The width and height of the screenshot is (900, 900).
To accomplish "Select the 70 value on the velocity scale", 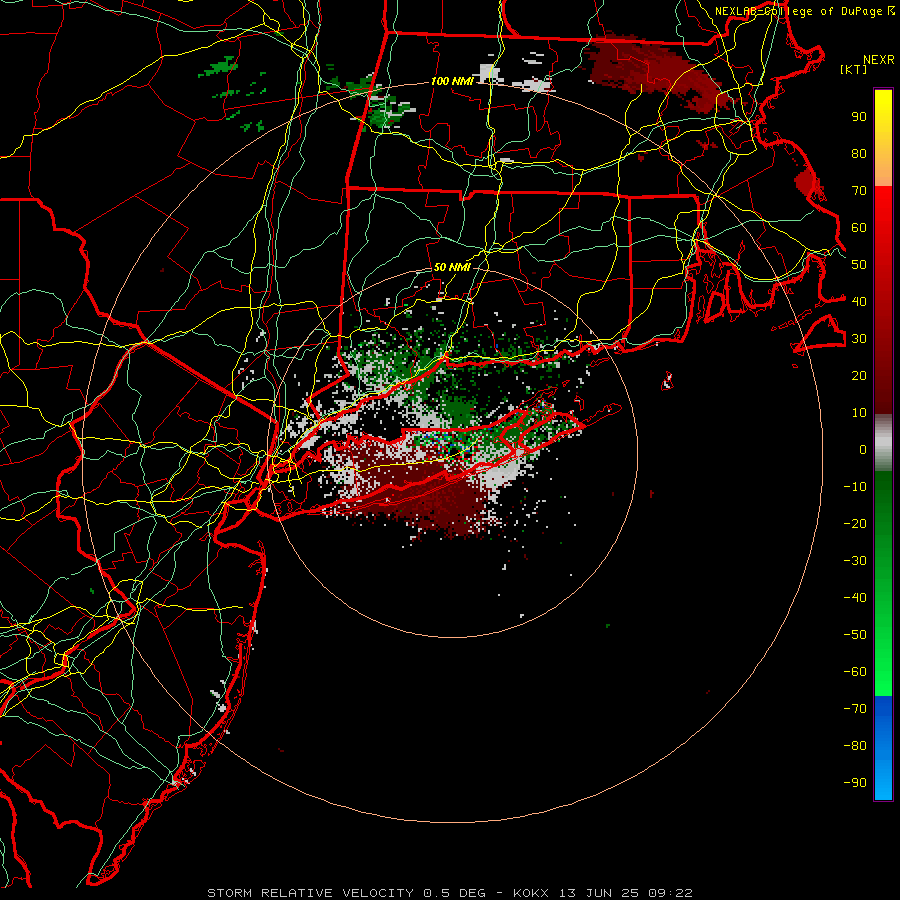I will coord(859,191).
